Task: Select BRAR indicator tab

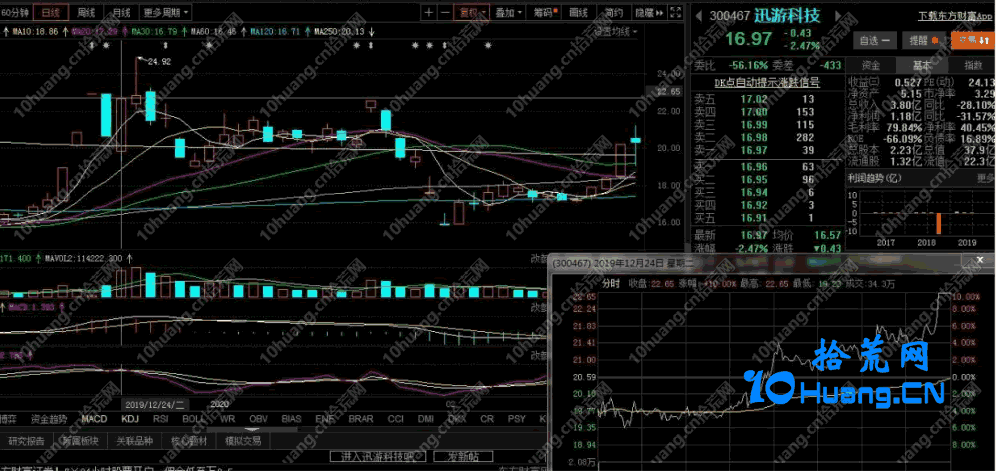Action: click(361, 420)
